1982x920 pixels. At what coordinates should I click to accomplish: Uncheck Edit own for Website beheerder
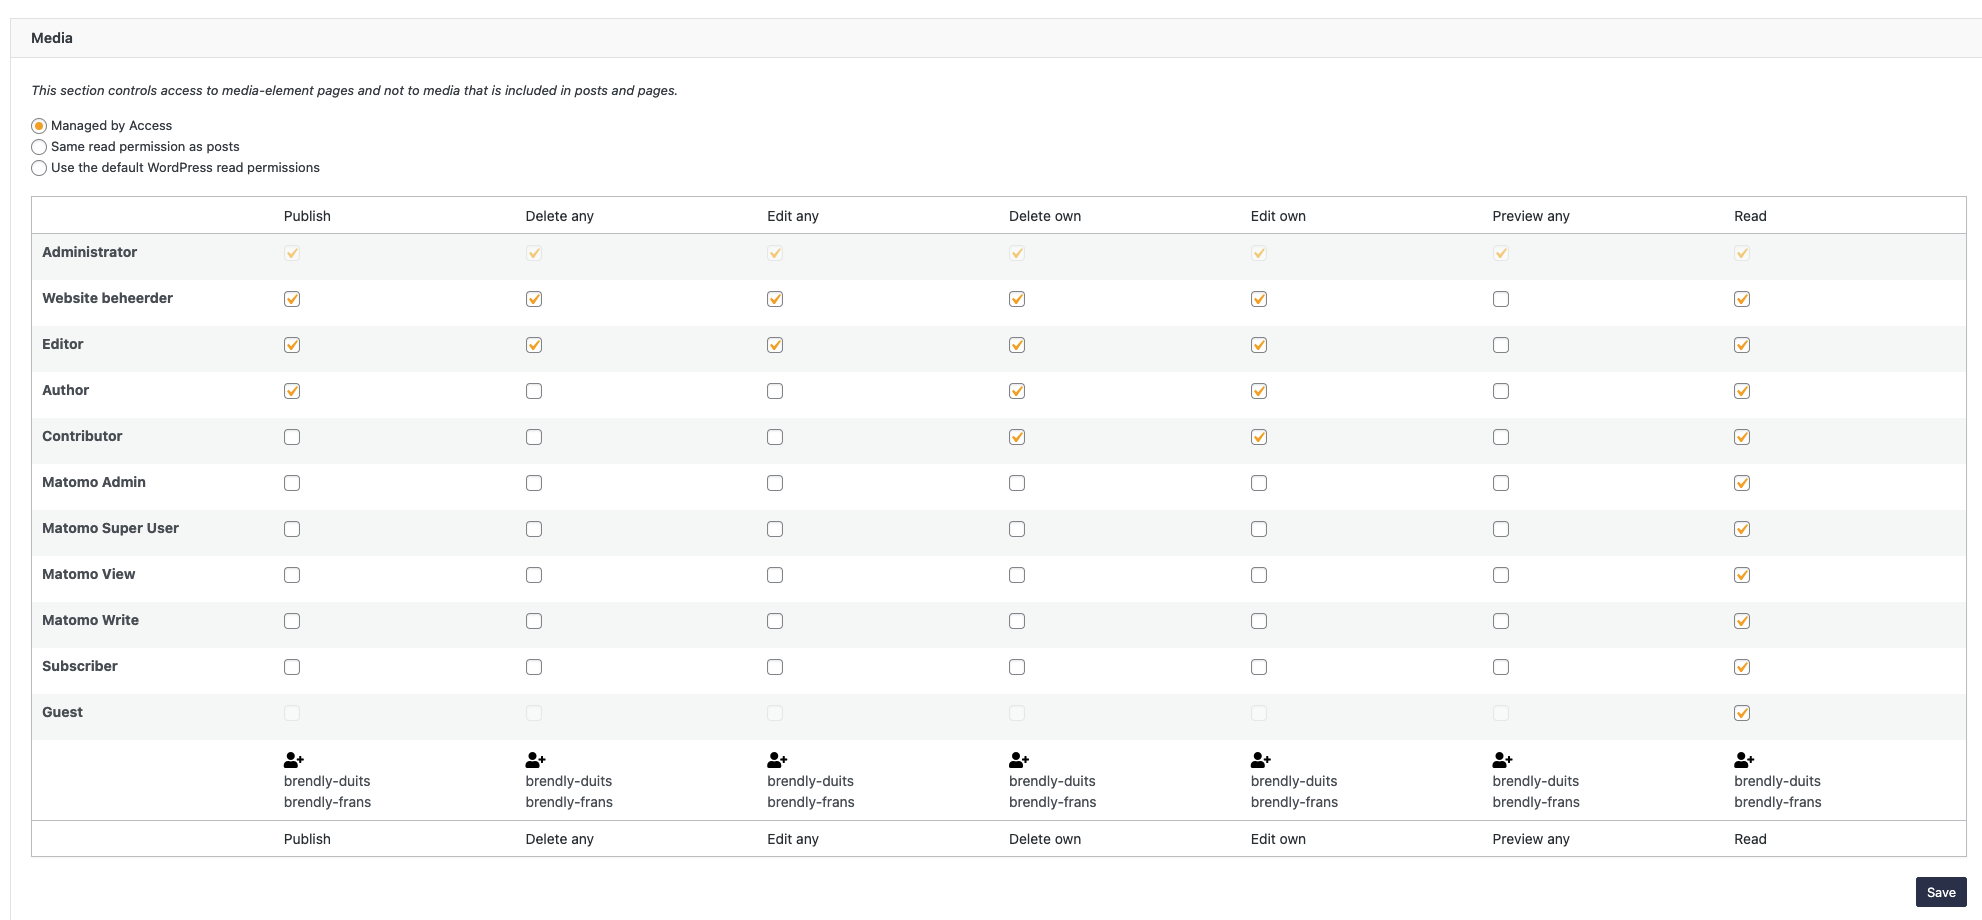[1259, 299]
